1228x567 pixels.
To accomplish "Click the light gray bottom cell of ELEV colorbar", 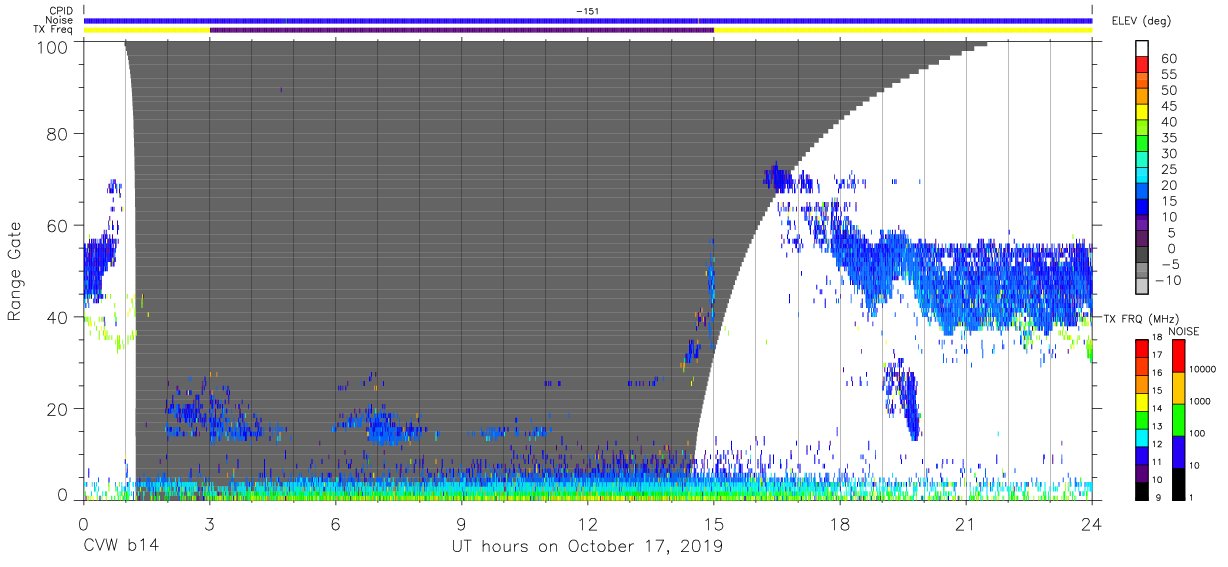I will pyautogui.click(x=1142, y=288).
